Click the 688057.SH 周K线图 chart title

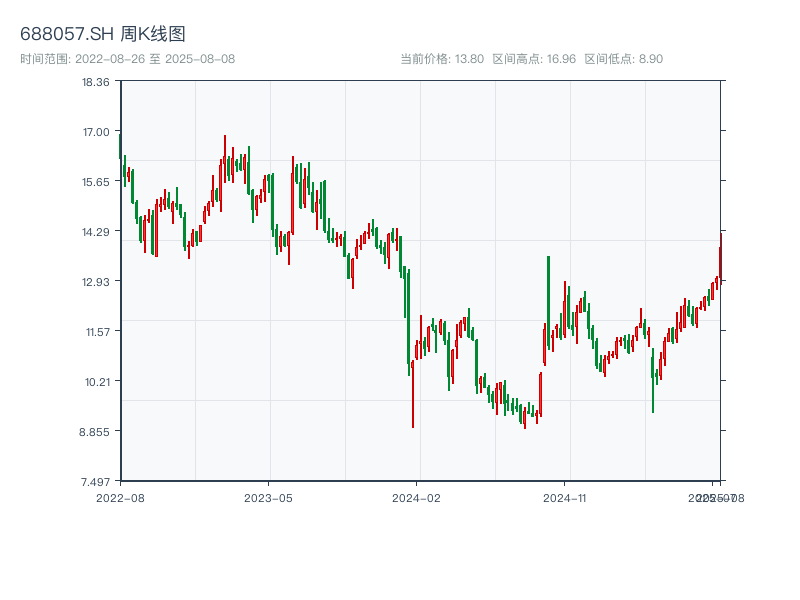103,35
